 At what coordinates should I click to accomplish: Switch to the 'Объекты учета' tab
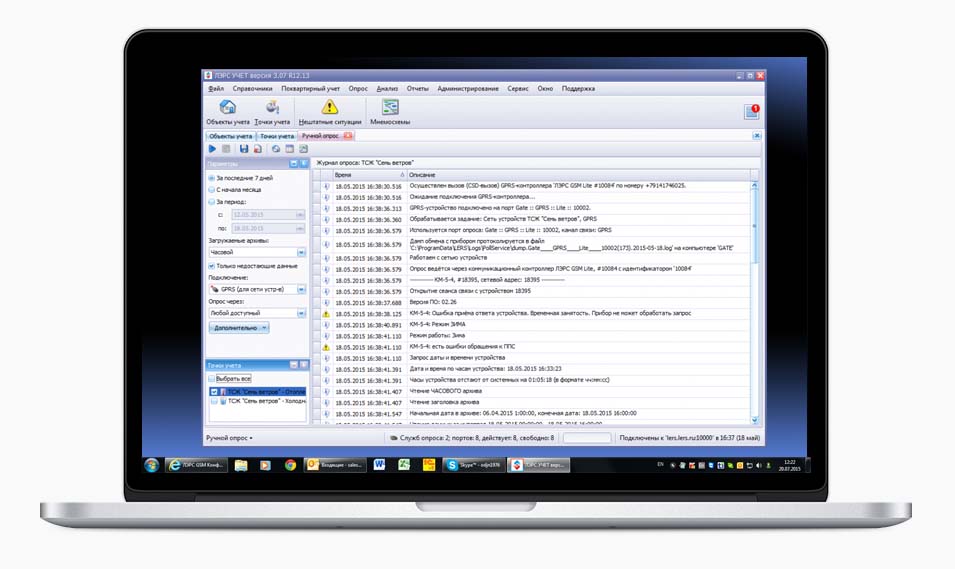pyautogui.click(x=230, y=135)
